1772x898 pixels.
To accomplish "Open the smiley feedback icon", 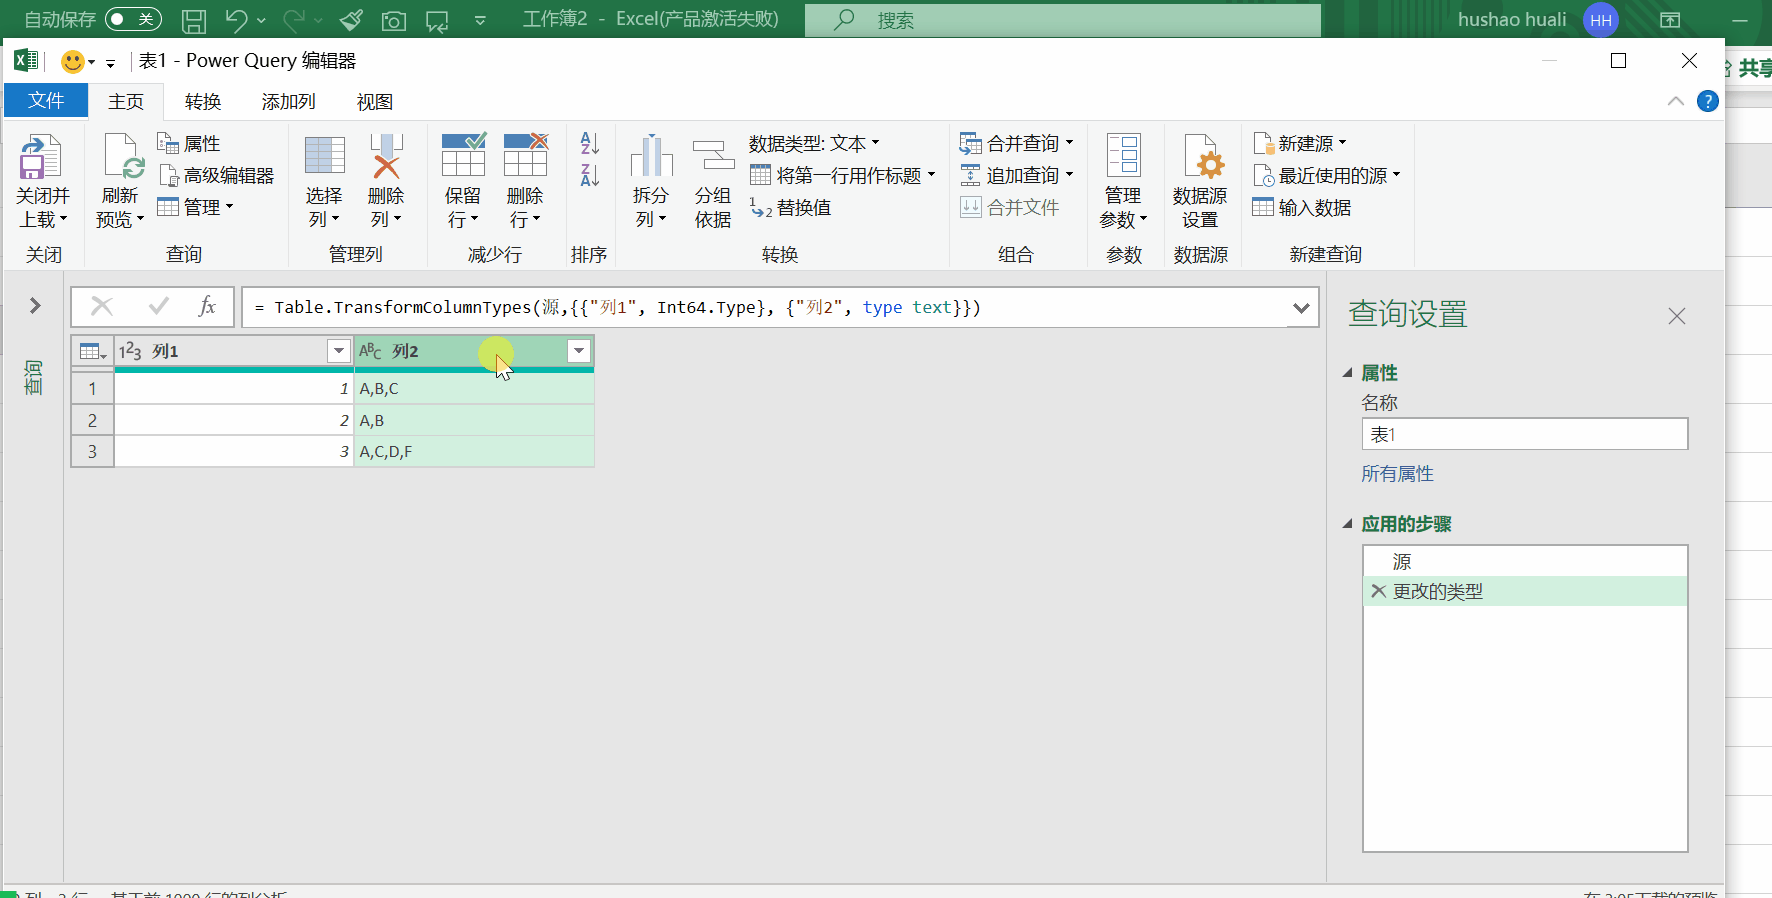I will click(x=72, y=62).
